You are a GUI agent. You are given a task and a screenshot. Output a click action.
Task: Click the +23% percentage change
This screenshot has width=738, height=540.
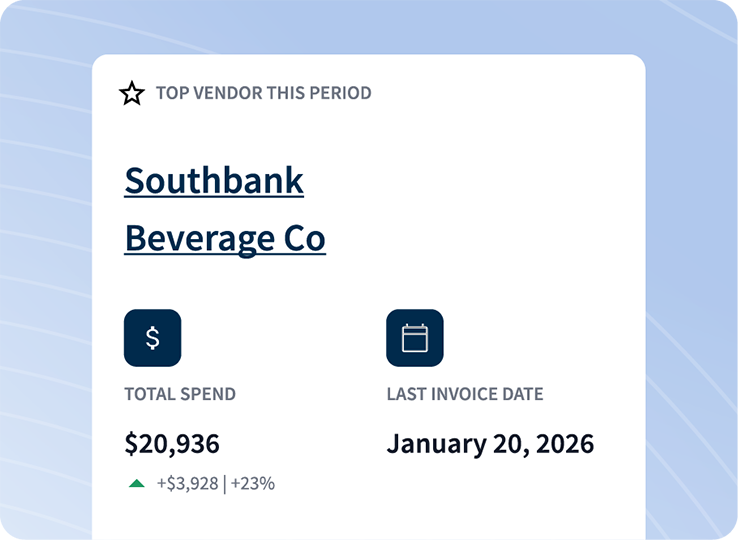tap(253, 484)
